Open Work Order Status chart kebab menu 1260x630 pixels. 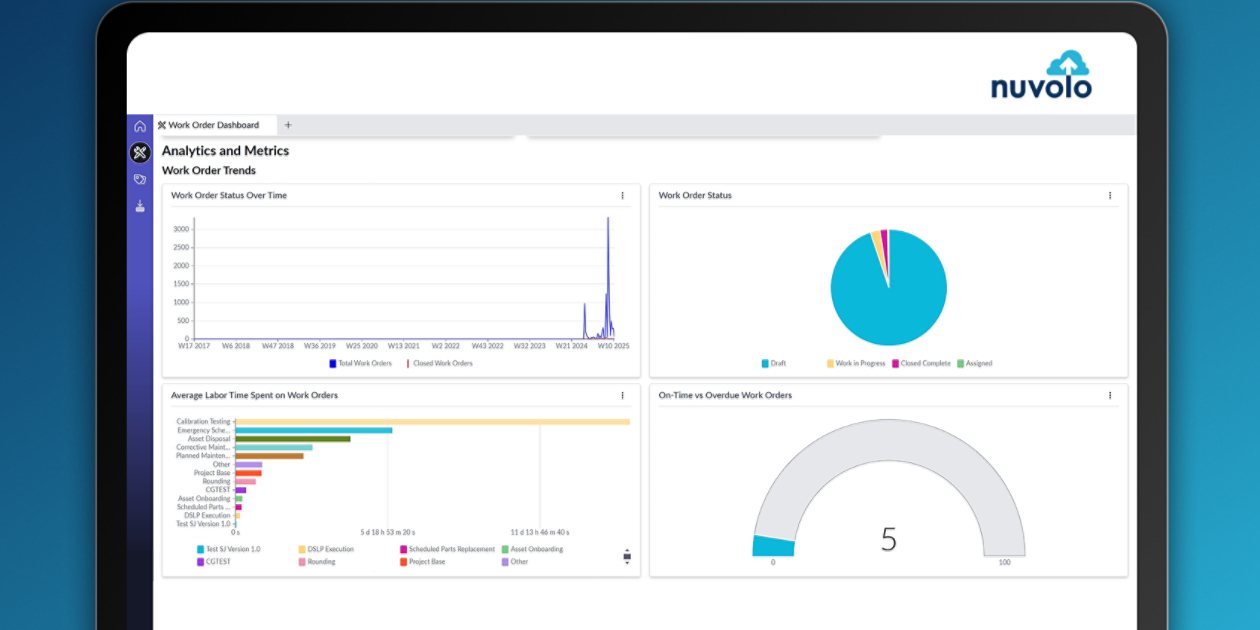1109,196
